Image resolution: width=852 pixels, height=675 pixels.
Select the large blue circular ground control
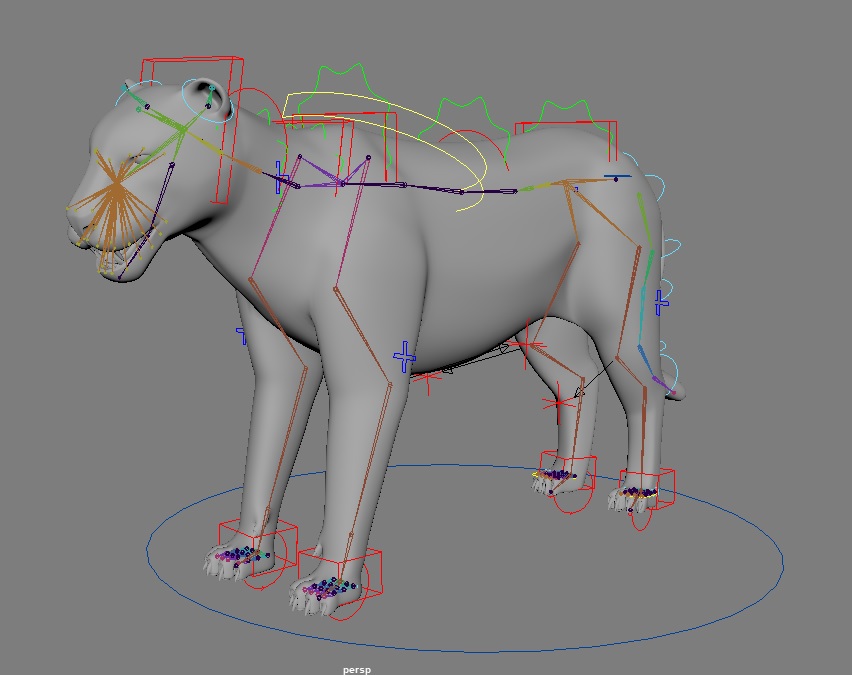pos(465,558)
